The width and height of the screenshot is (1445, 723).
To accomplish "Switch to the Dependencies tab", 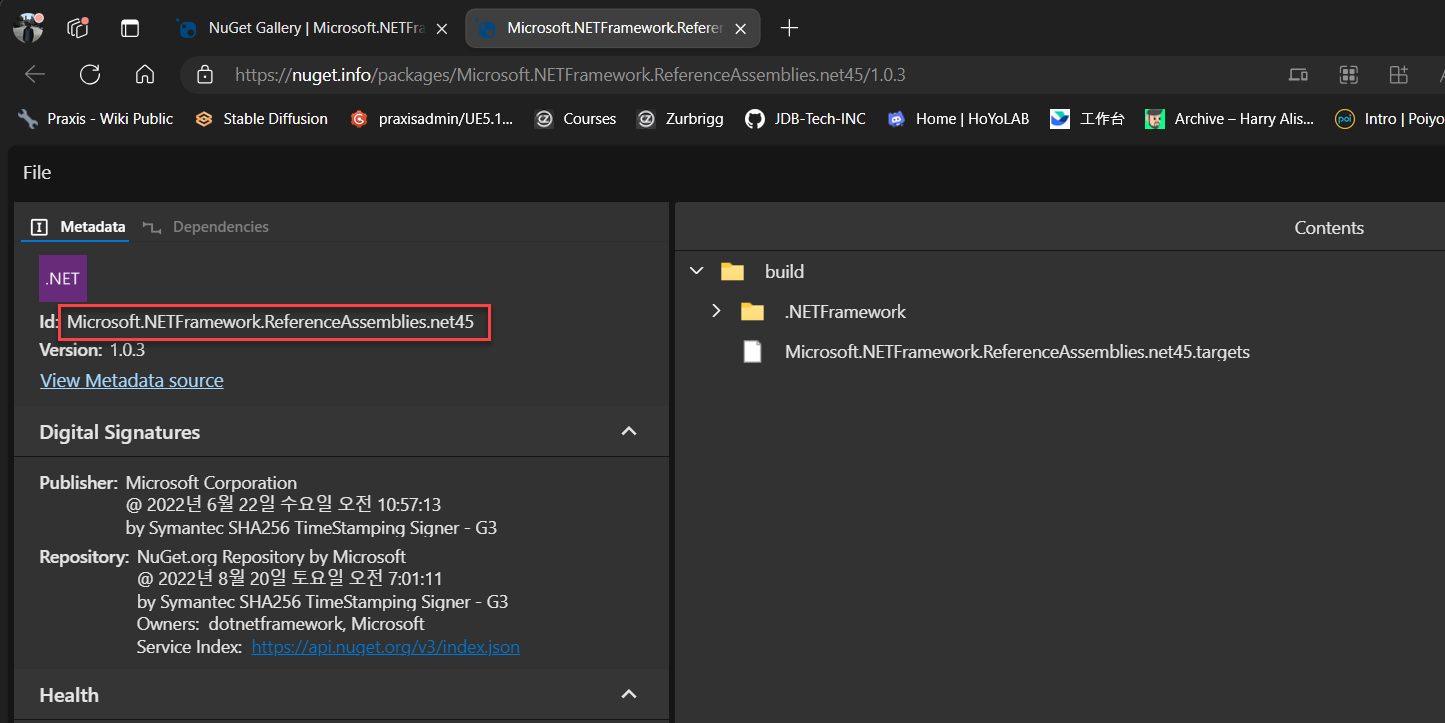I will (206, 227).
